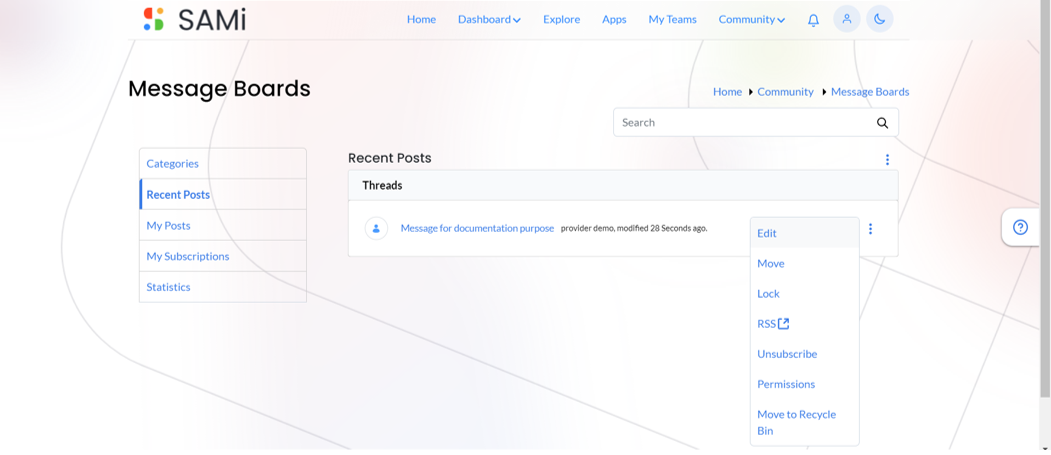Open 'Message for documentation purpose' thread

477,228
